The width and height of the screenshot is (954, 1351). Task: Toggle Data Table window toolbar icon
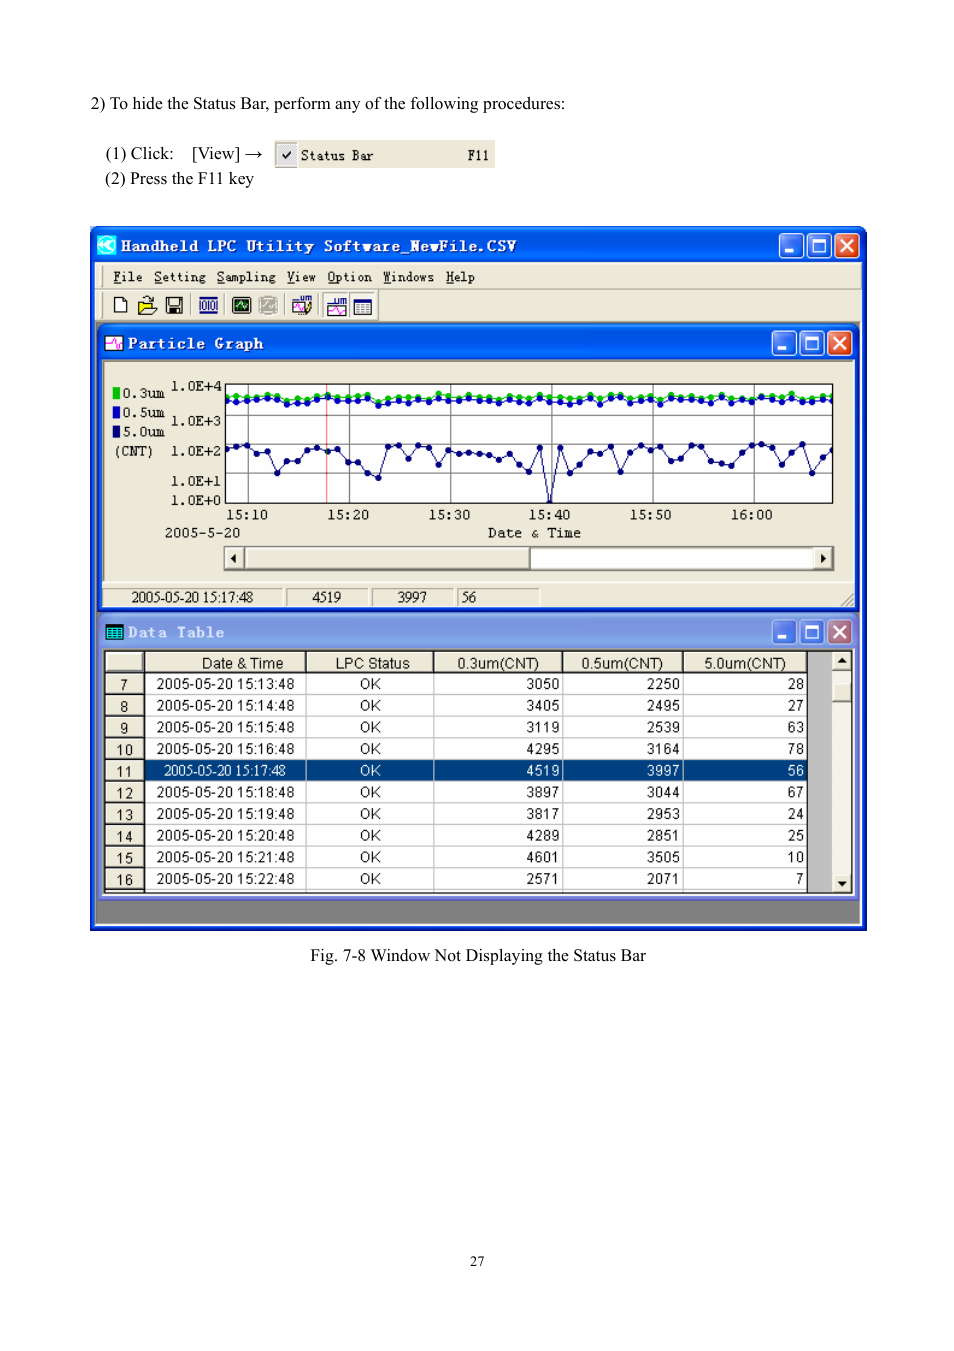point(363,306)
